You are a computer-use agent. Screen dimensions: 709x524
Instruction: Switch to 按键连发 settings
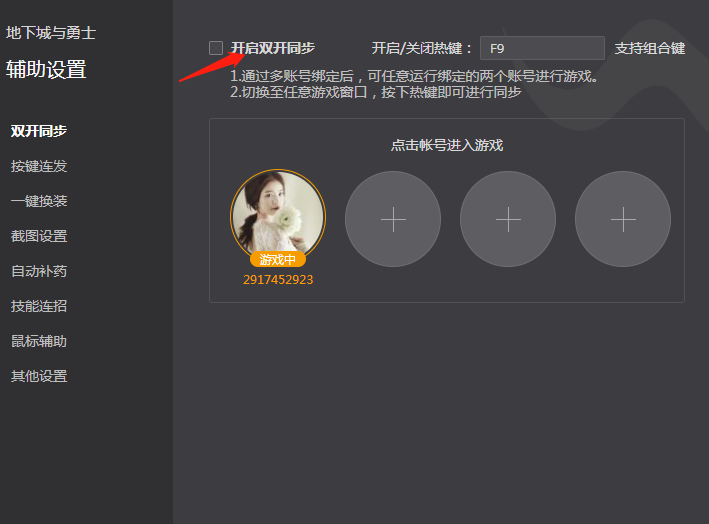[39, 166]
